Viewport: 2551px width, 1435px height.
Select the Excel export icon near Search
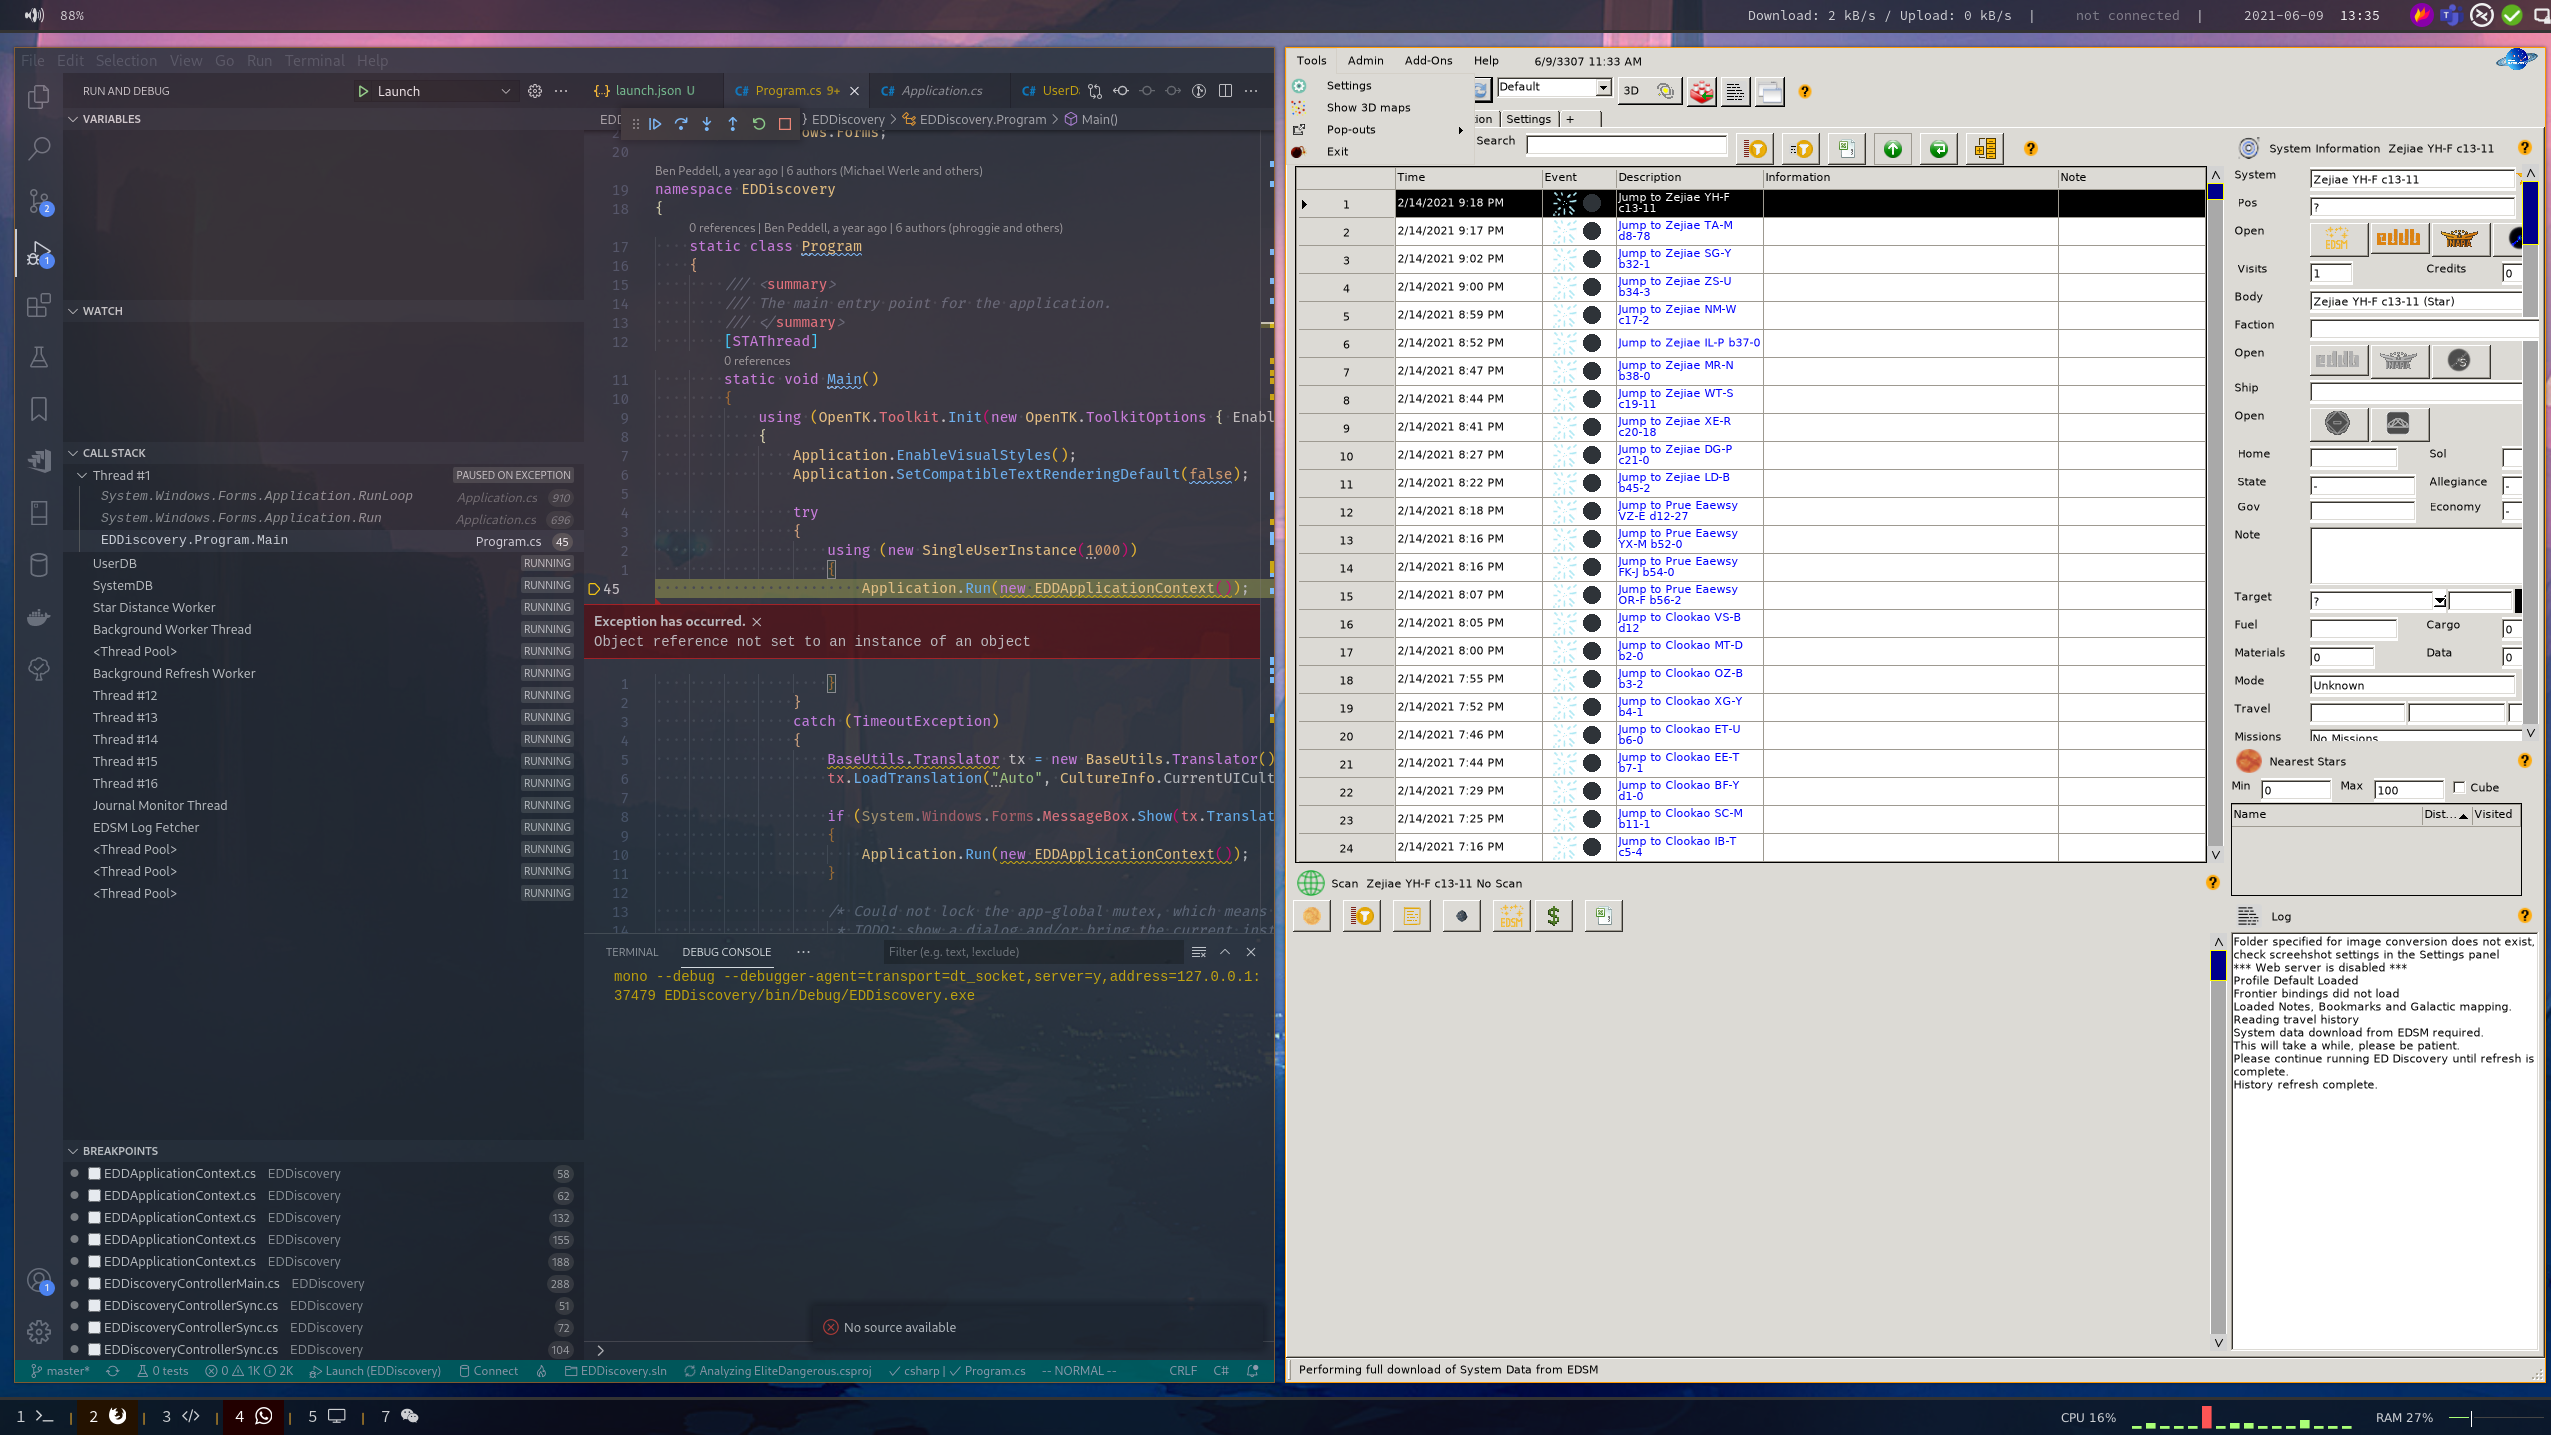(1845, 148)
